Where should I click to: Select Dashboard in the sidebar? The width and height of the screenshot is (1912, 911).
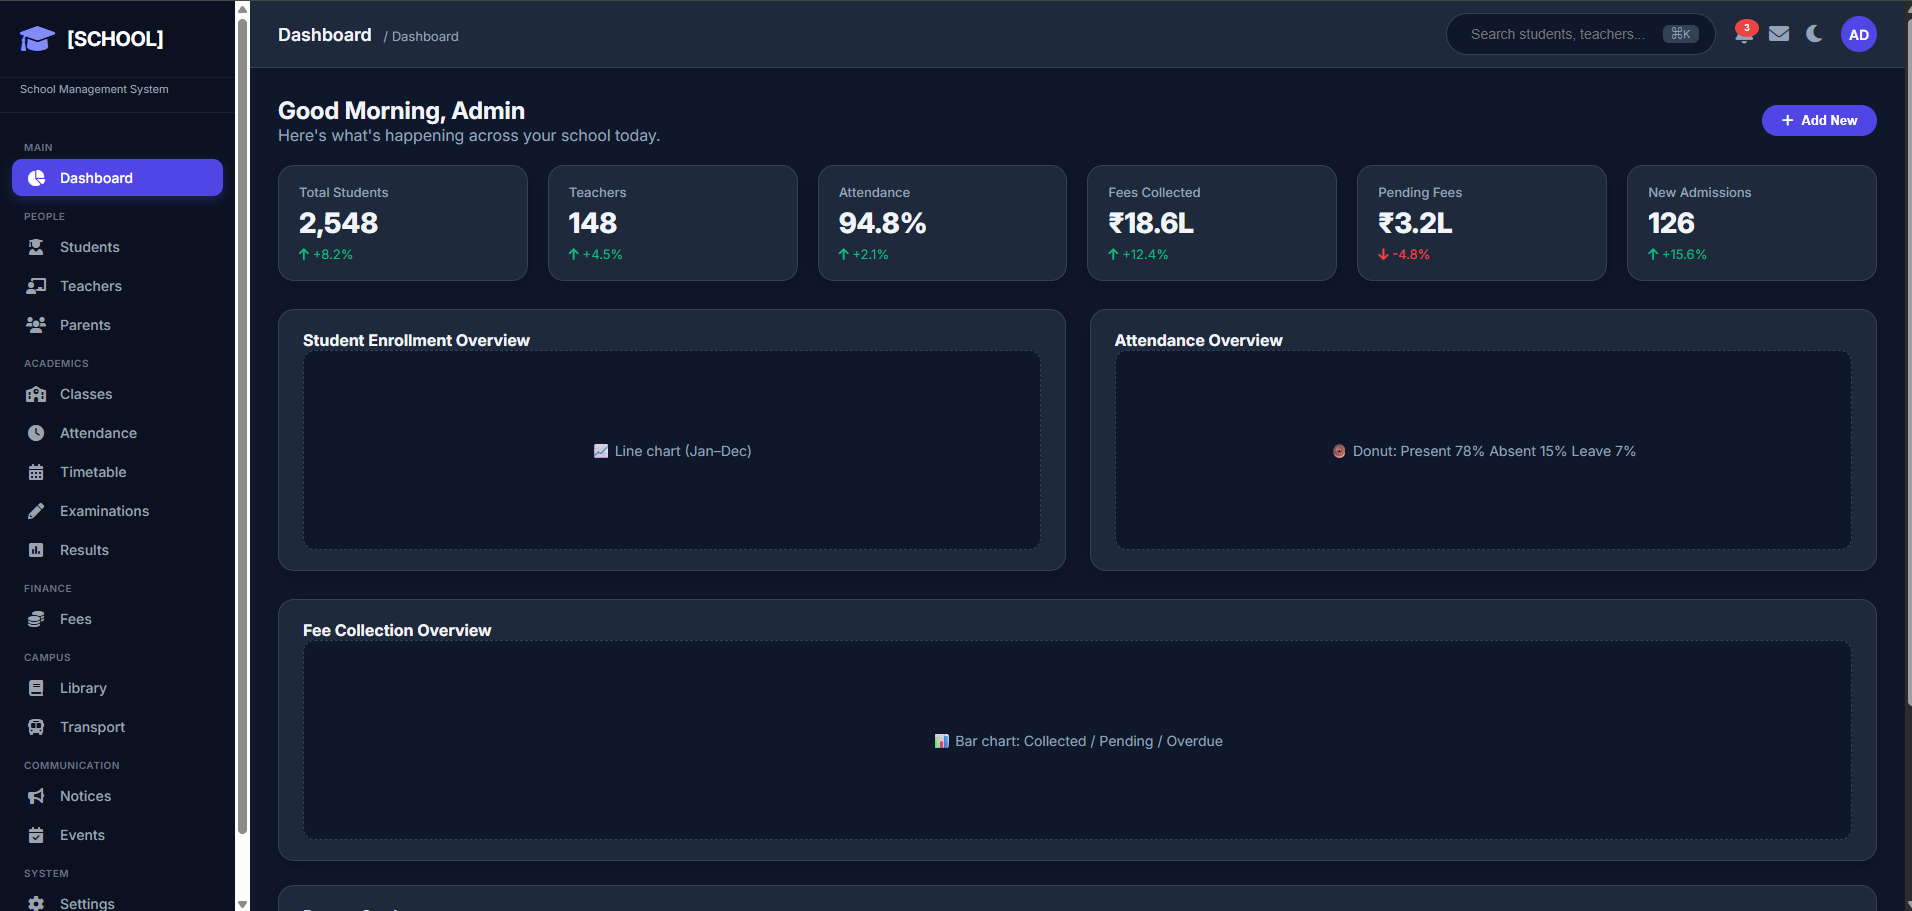click(117, 178)
